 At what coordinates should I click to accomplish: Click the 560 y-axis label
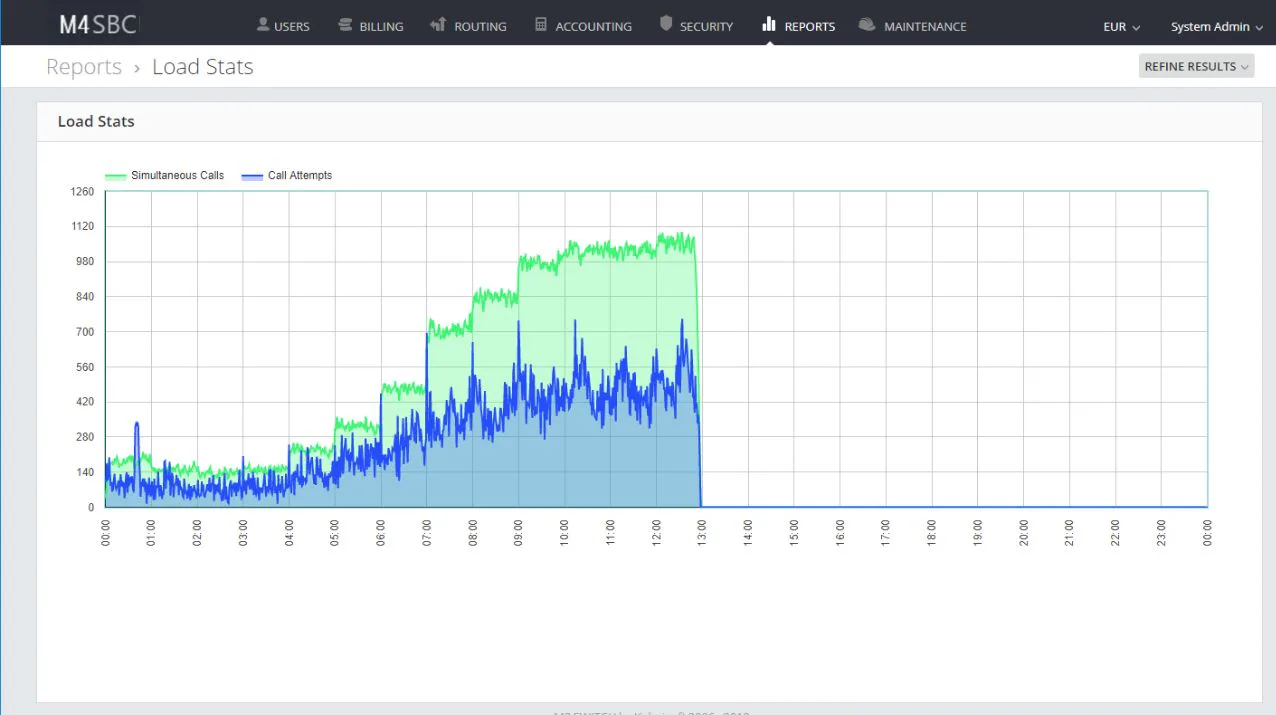(84, 367)
